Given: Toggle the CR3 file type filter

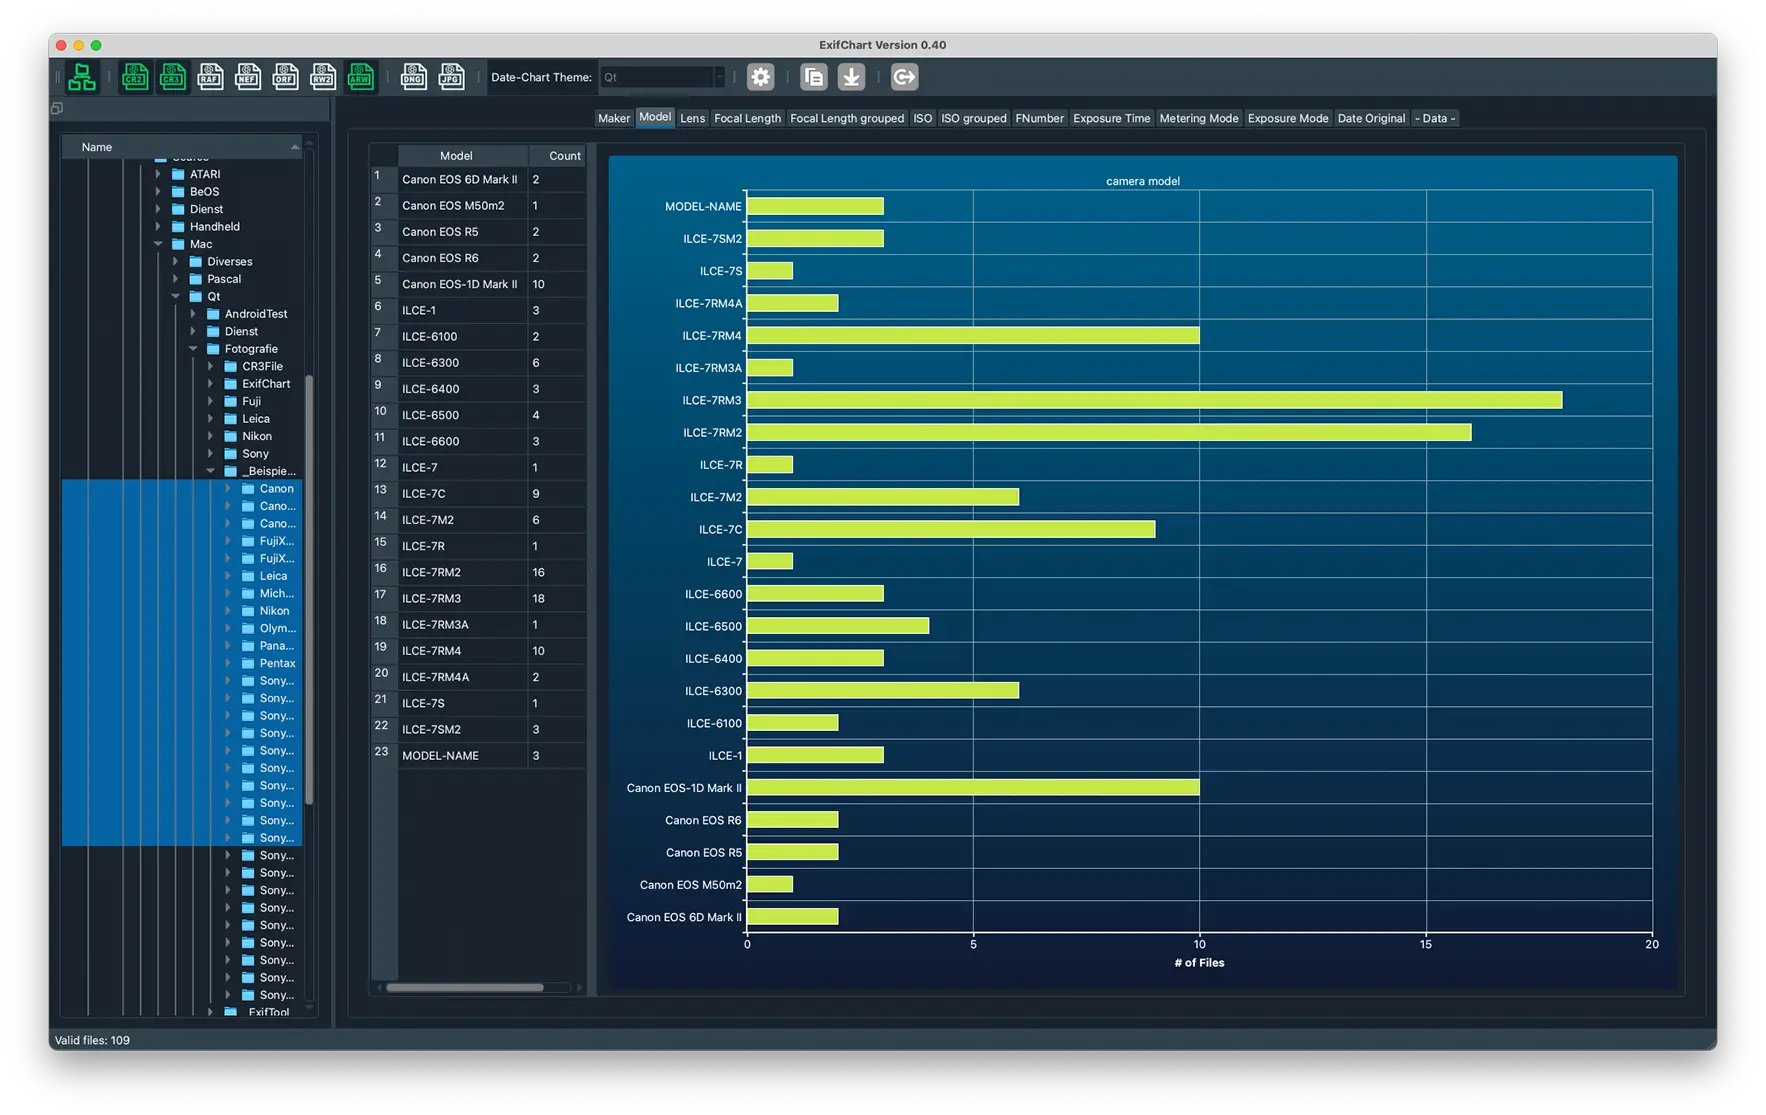Looking at the screenshot, I should (172, 77).
